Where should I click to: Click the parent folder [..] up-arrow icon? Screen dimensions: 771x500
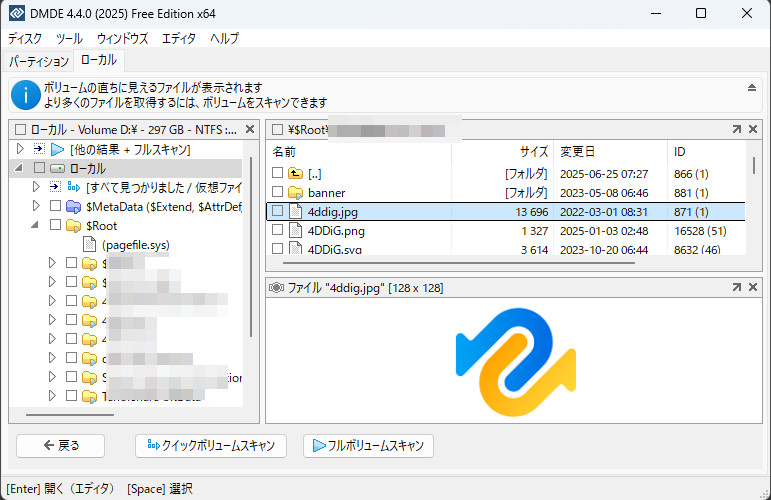(295, 173)
